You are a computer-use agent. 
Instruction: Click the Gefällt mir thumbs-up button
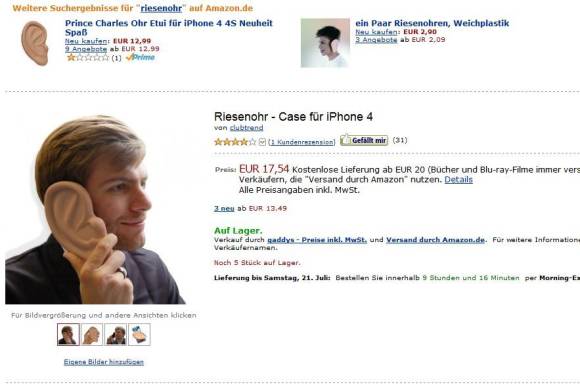tap(364, 140)
